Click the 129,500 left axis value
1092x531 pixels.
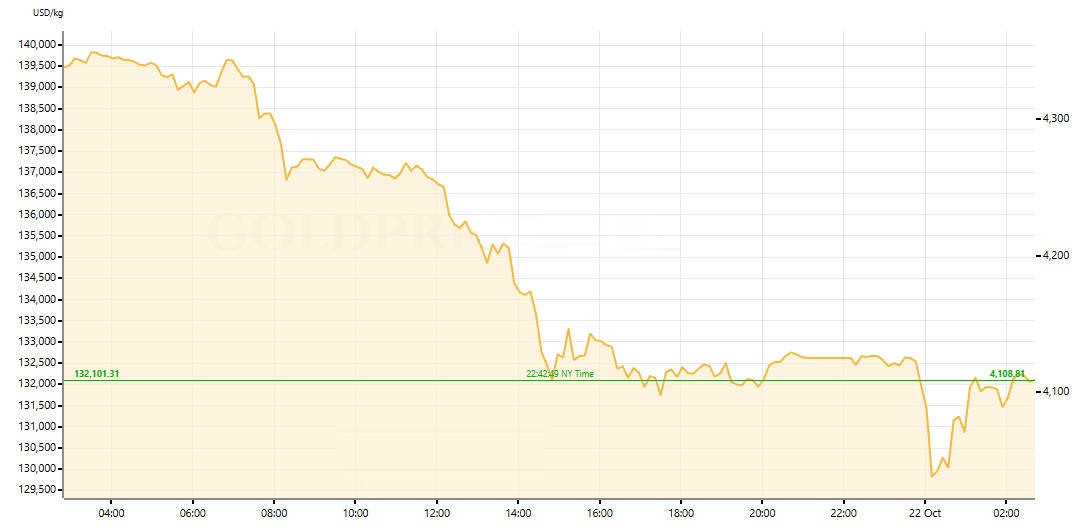point(37,490)
